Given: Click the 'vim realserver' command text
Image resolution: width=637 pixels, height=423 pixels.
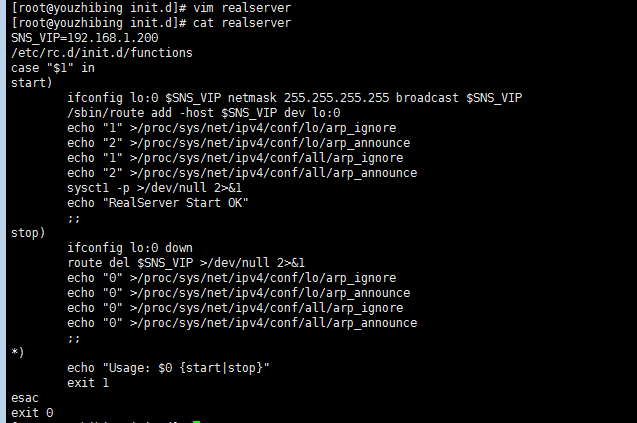Looking at the screenshot, I should pos(242,8).
